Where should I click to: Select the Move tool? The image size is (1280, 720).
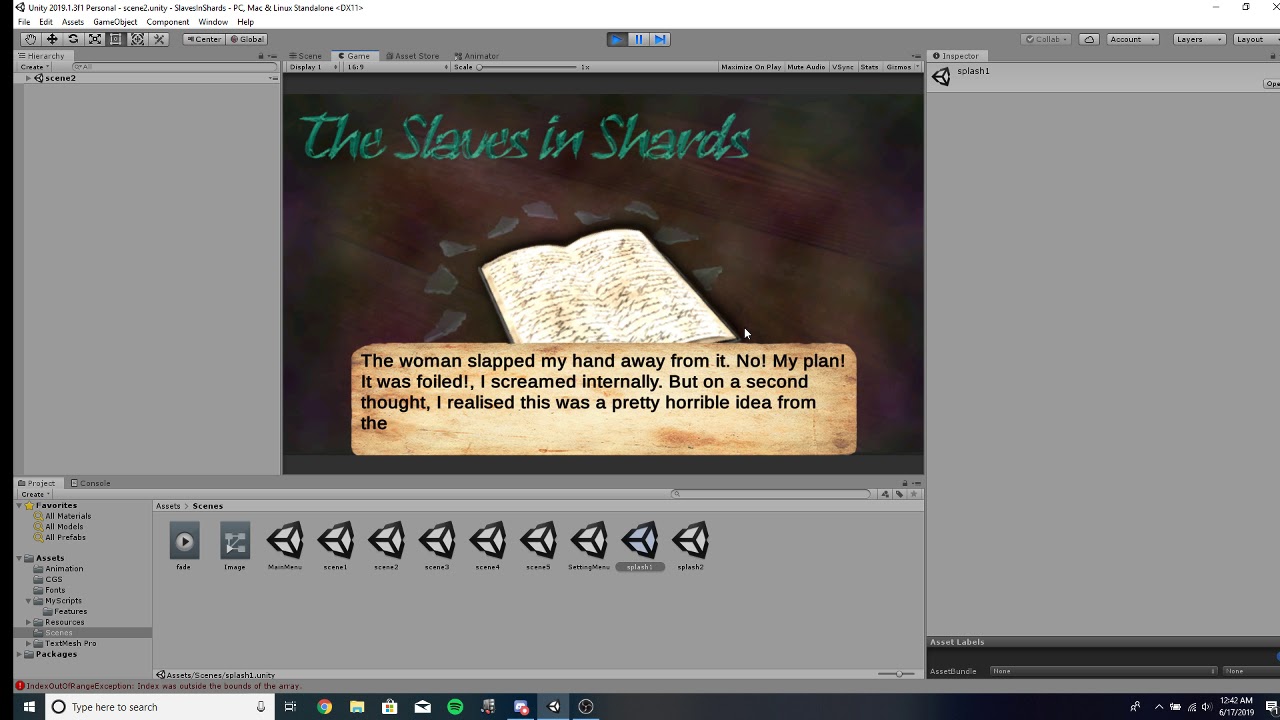tap(52, 39)
